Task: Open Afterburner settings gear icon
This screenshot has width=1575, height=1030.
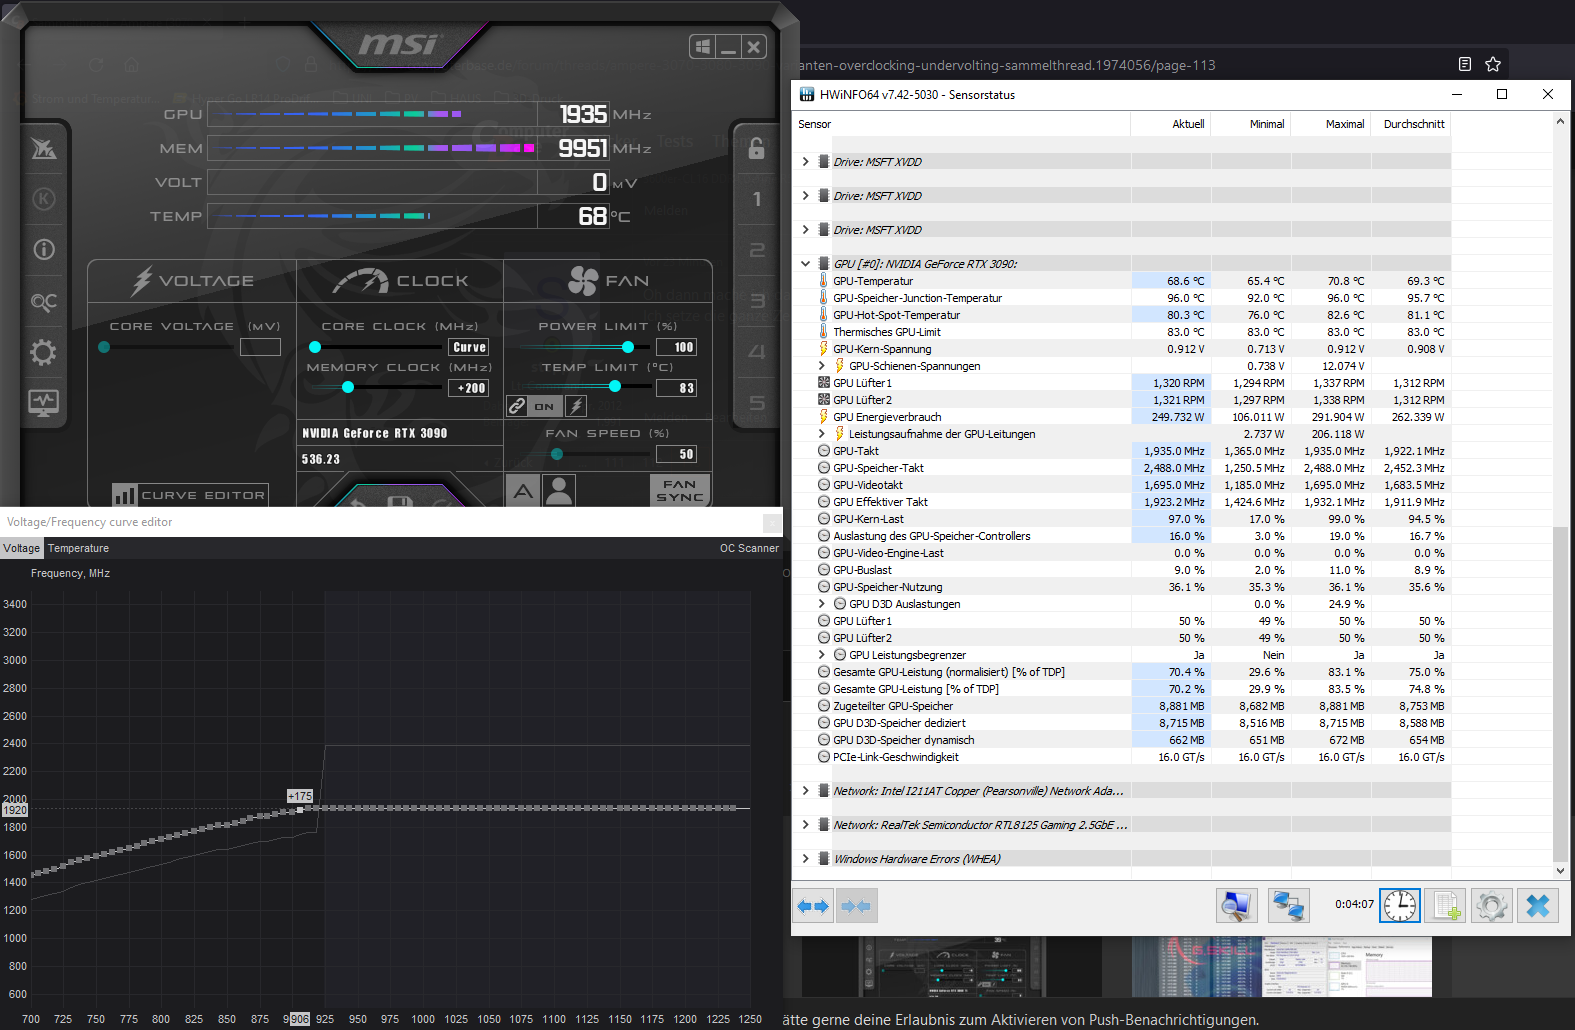Action: pos(43,352)
